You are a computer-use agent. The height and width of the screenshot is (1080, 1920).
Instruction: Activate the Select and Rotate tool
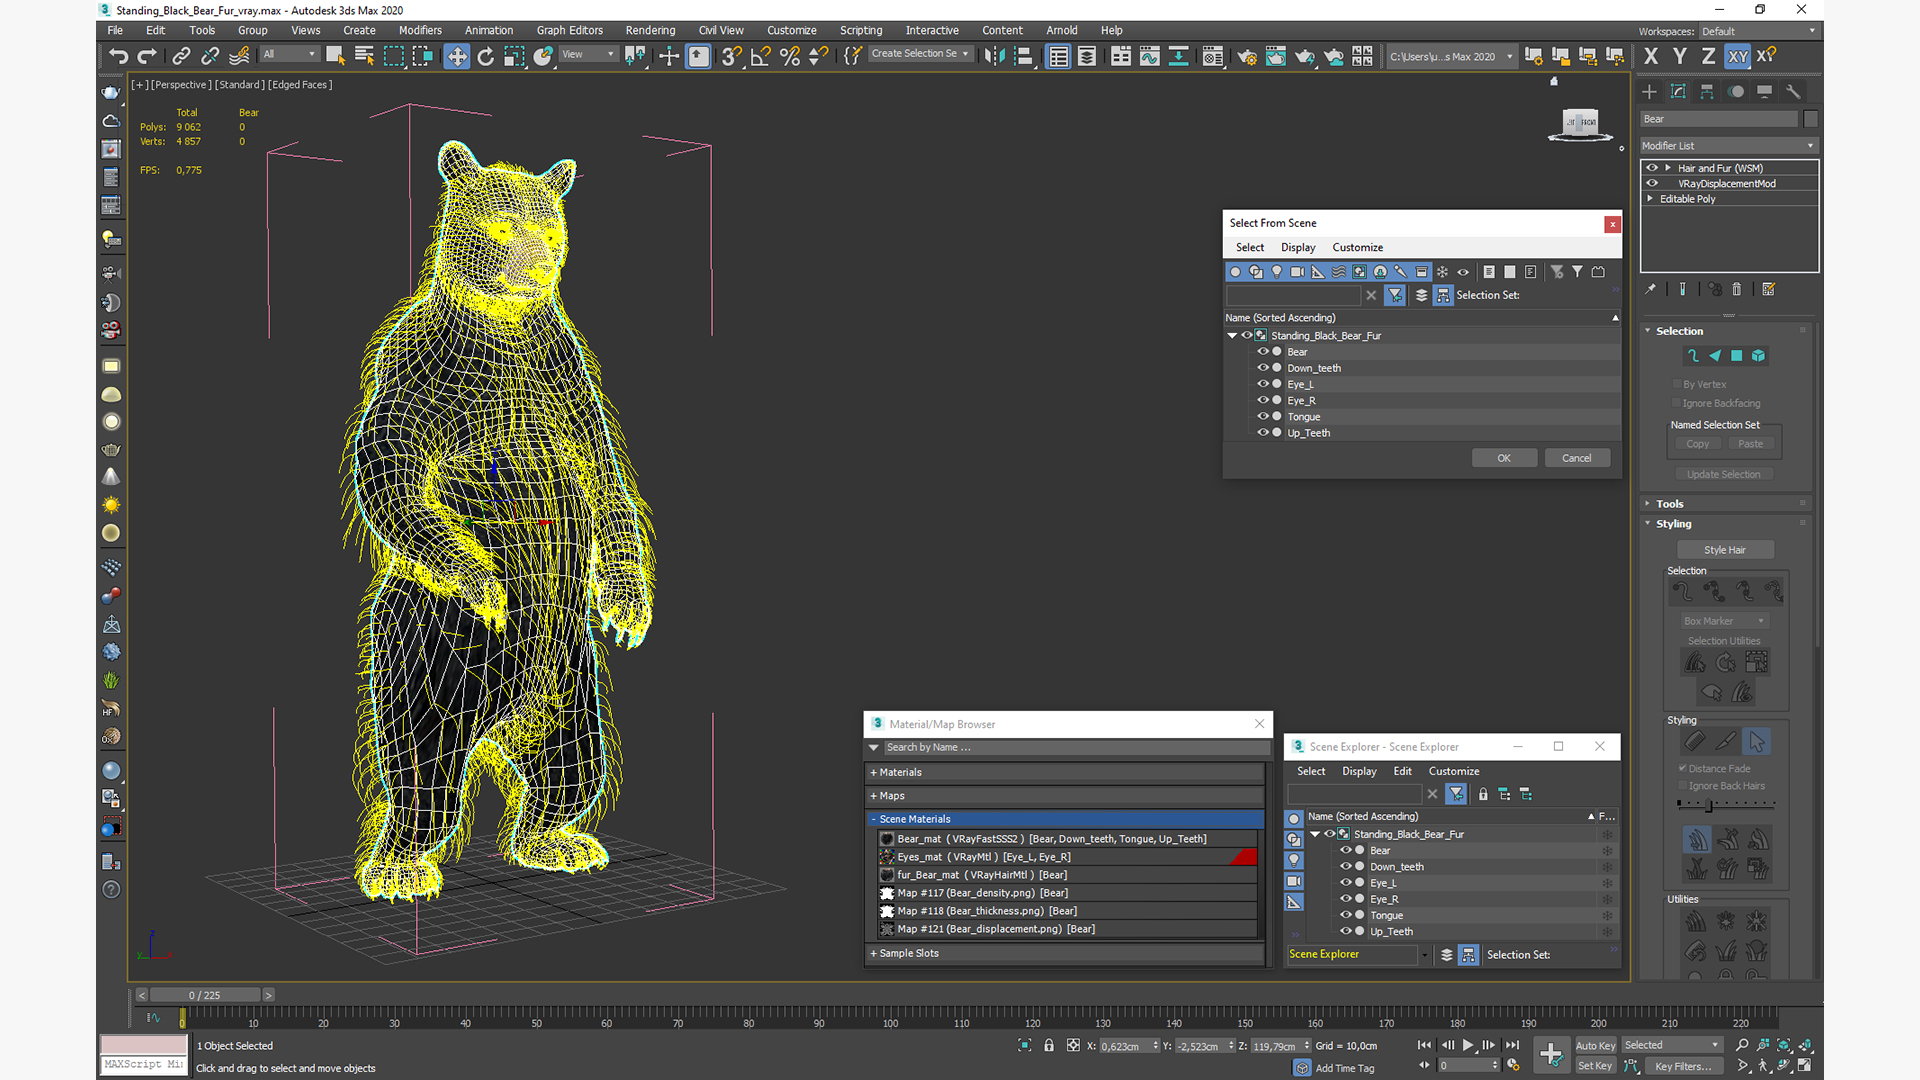[485, 56]
